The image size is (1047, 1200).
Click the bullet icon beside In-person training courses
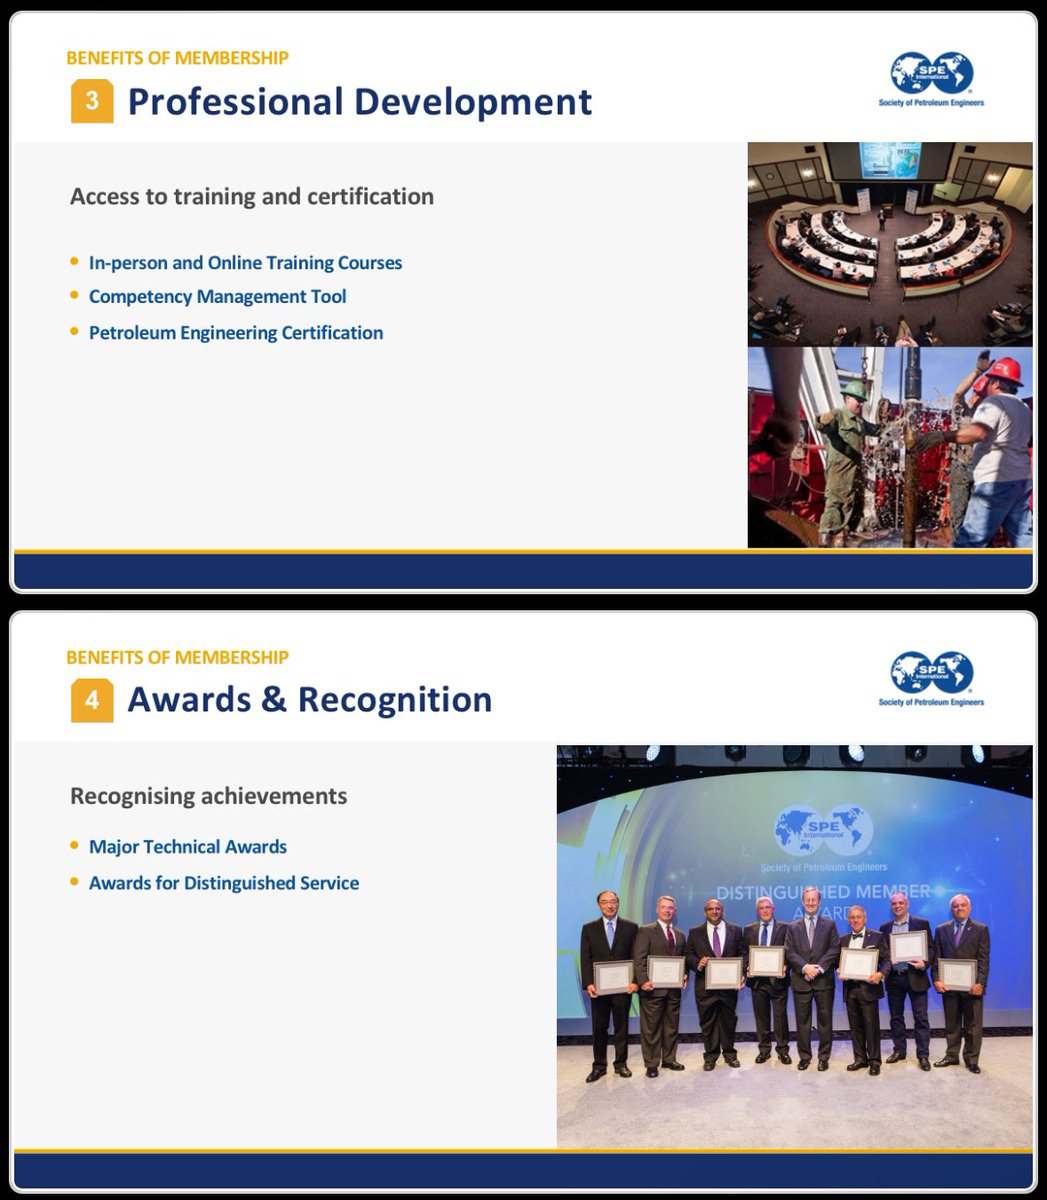[x=73, y=260]
